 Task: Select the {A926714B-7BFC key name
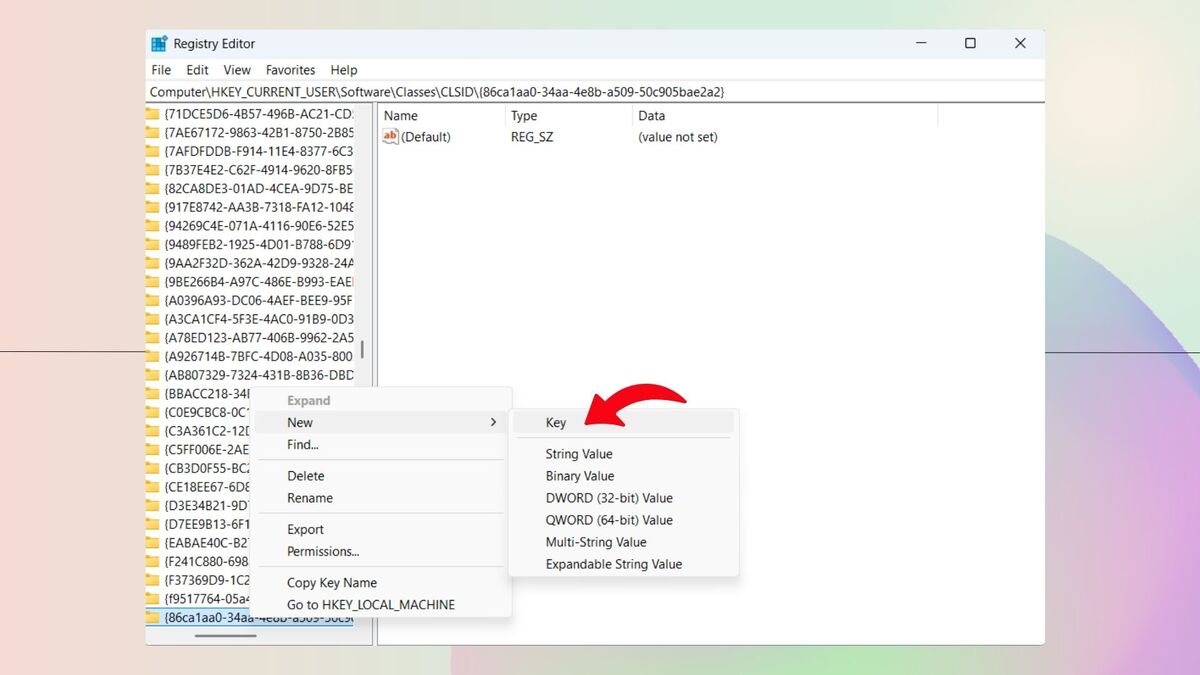coord(259,356)
